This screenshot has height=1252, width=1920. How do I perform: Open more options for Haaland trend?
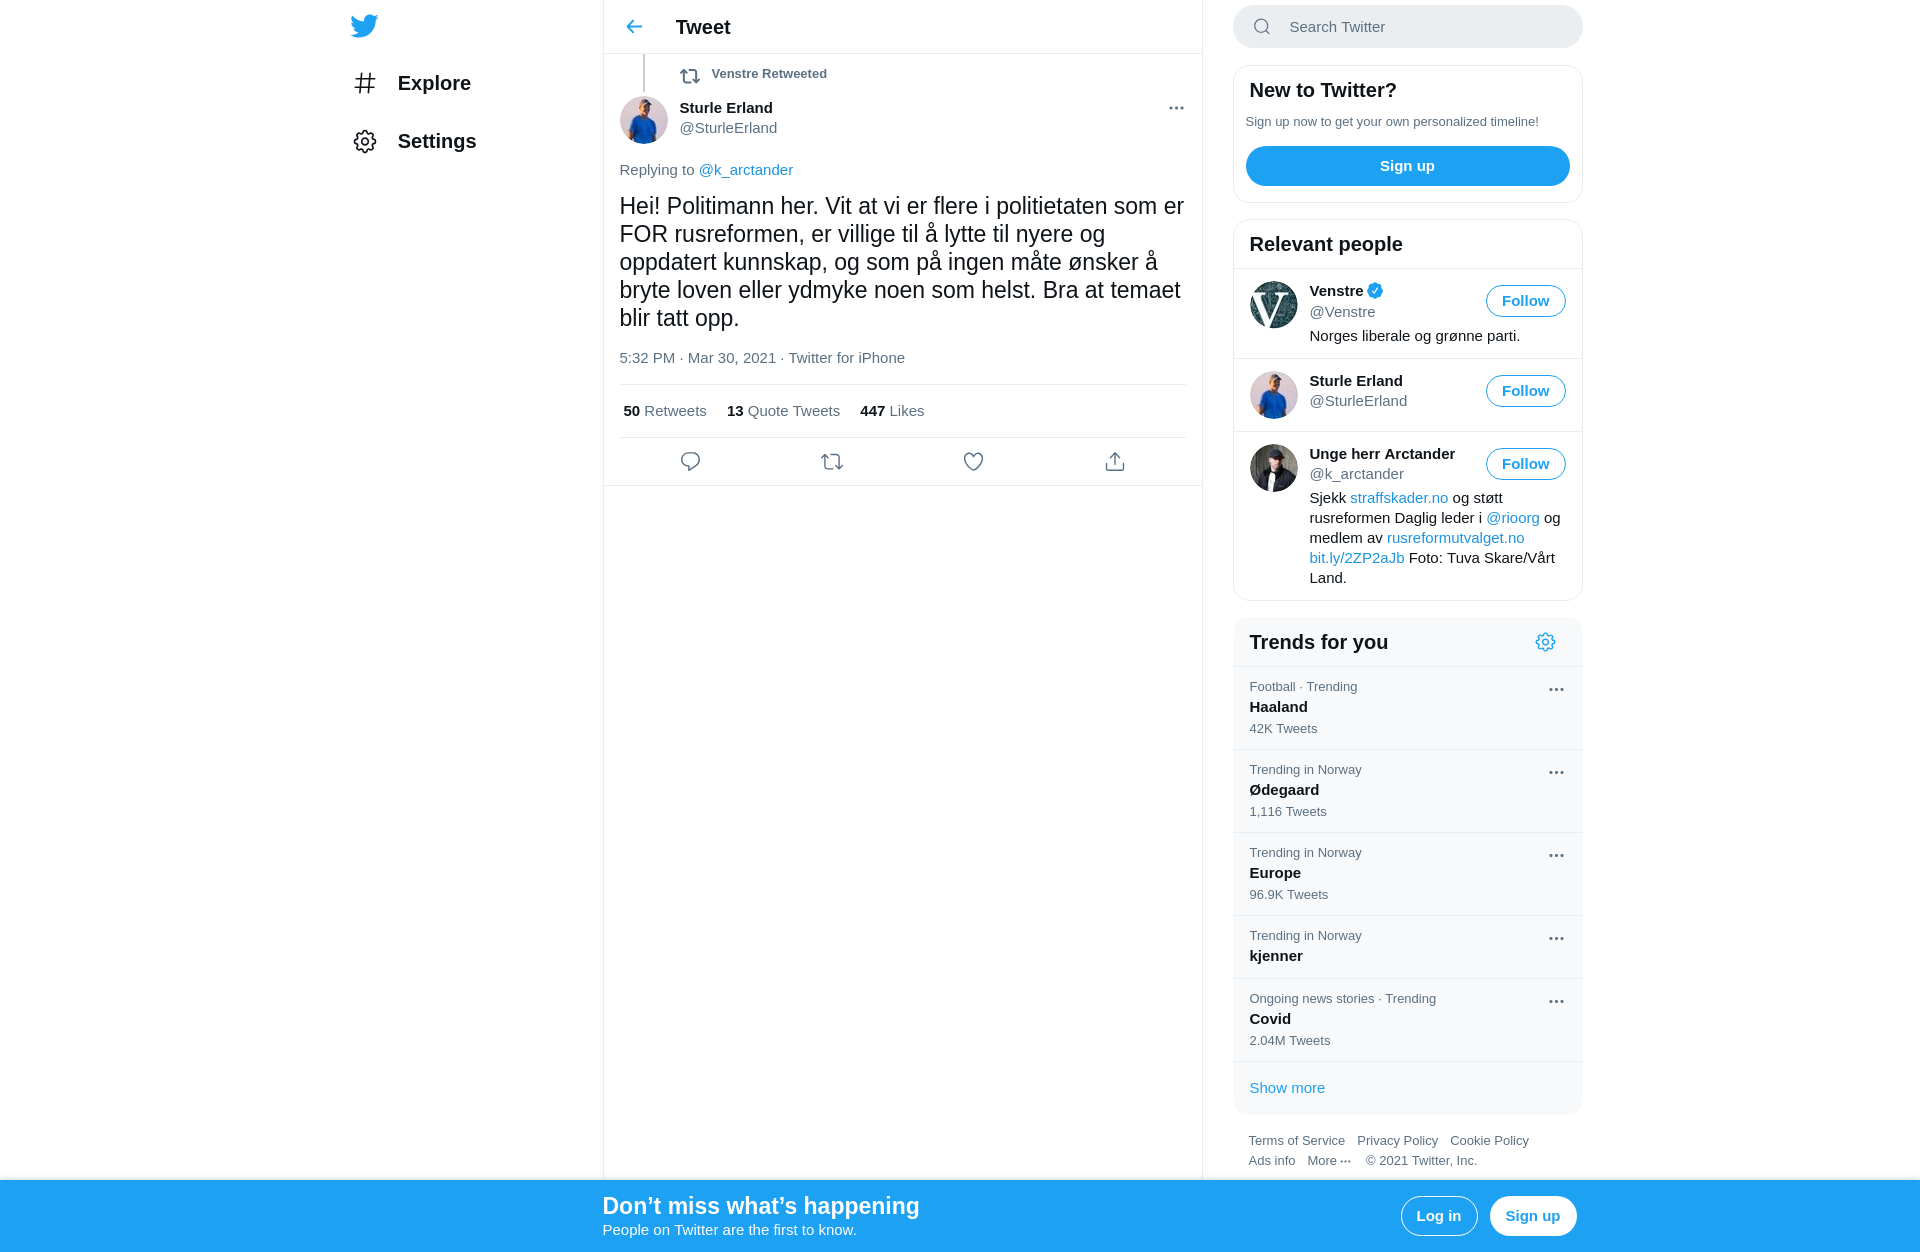1556,689
